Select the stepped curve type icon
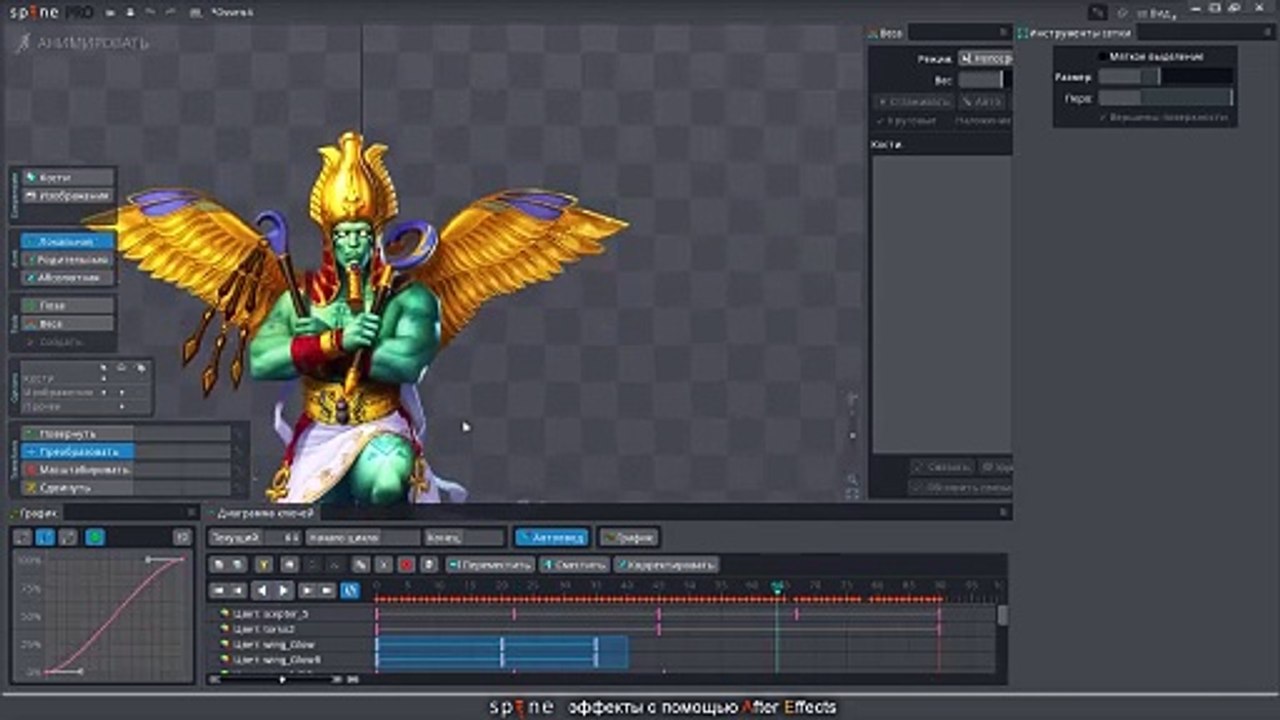 (68, 537)
